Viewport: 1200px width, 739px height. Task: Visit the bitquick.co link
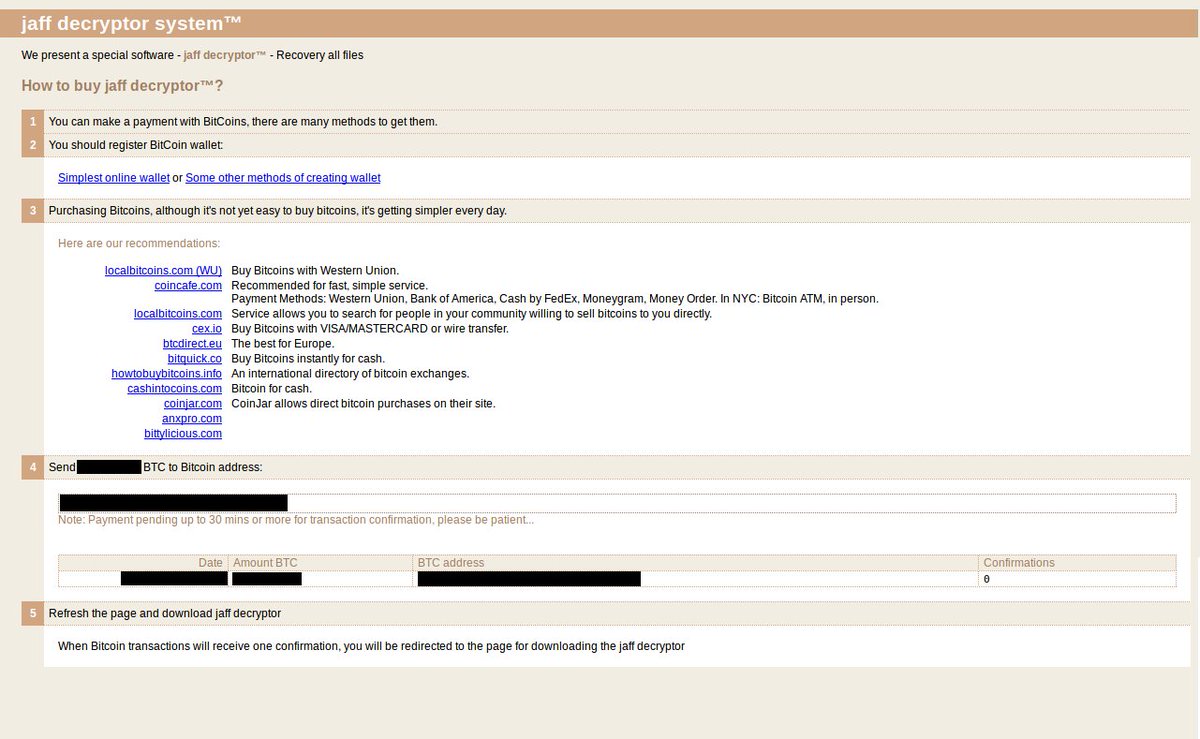195,359
